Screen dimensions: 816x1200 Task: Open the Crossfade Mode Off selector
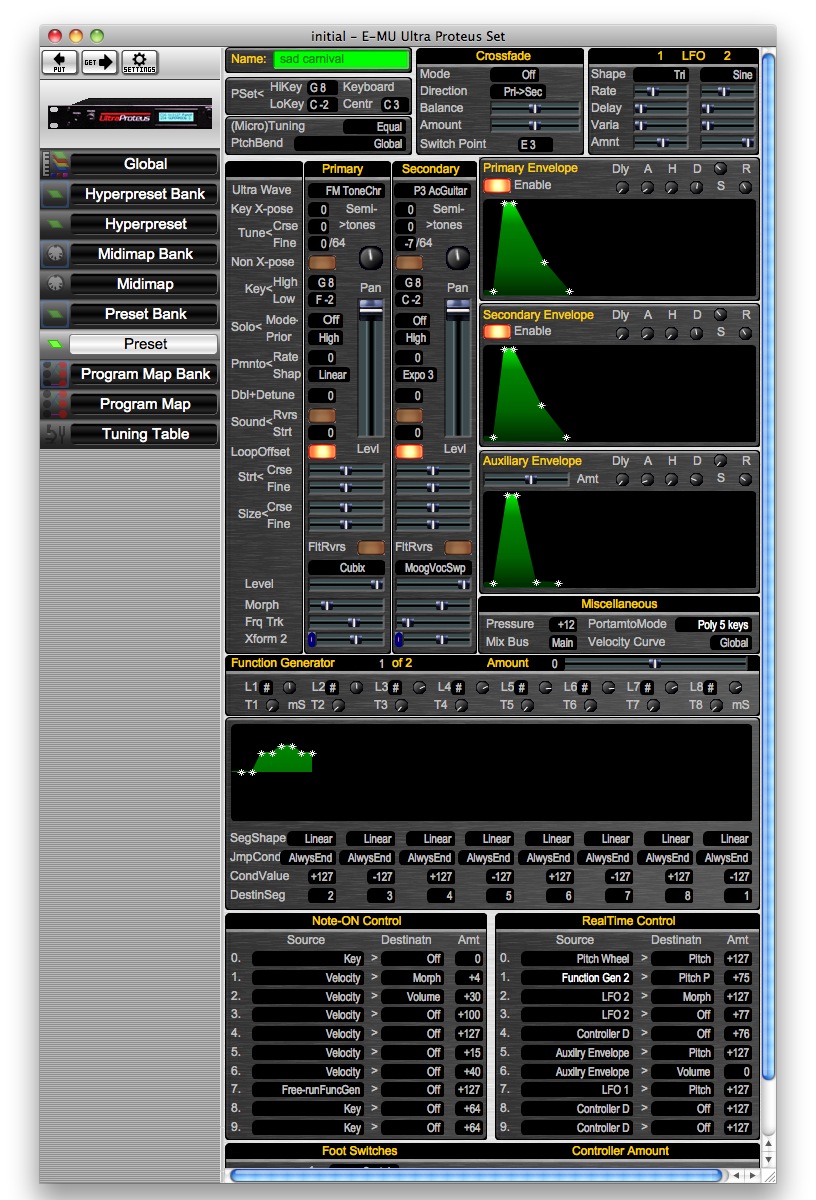coord(517,74)
